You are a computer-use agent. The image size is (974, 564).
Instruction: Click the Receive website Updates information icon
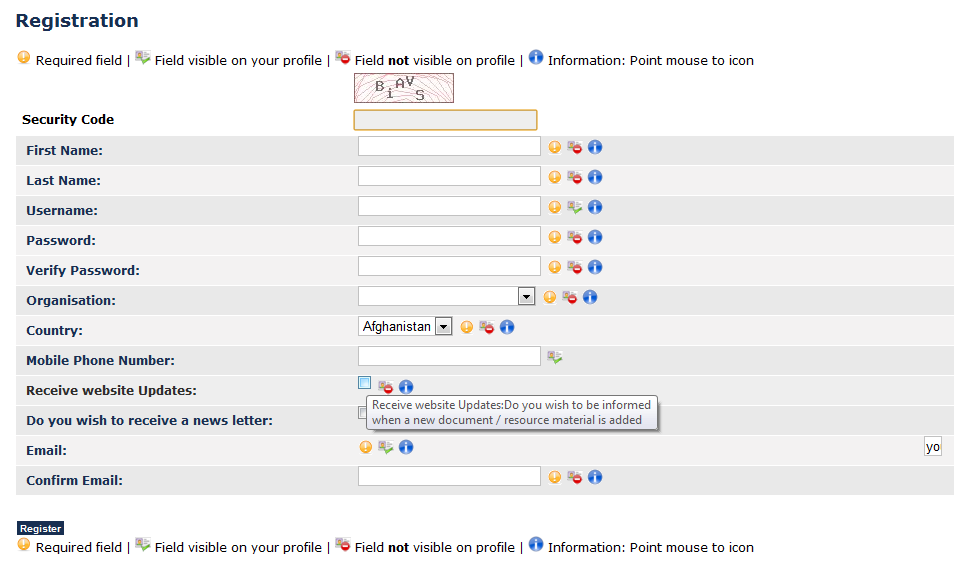pos(406,387)
